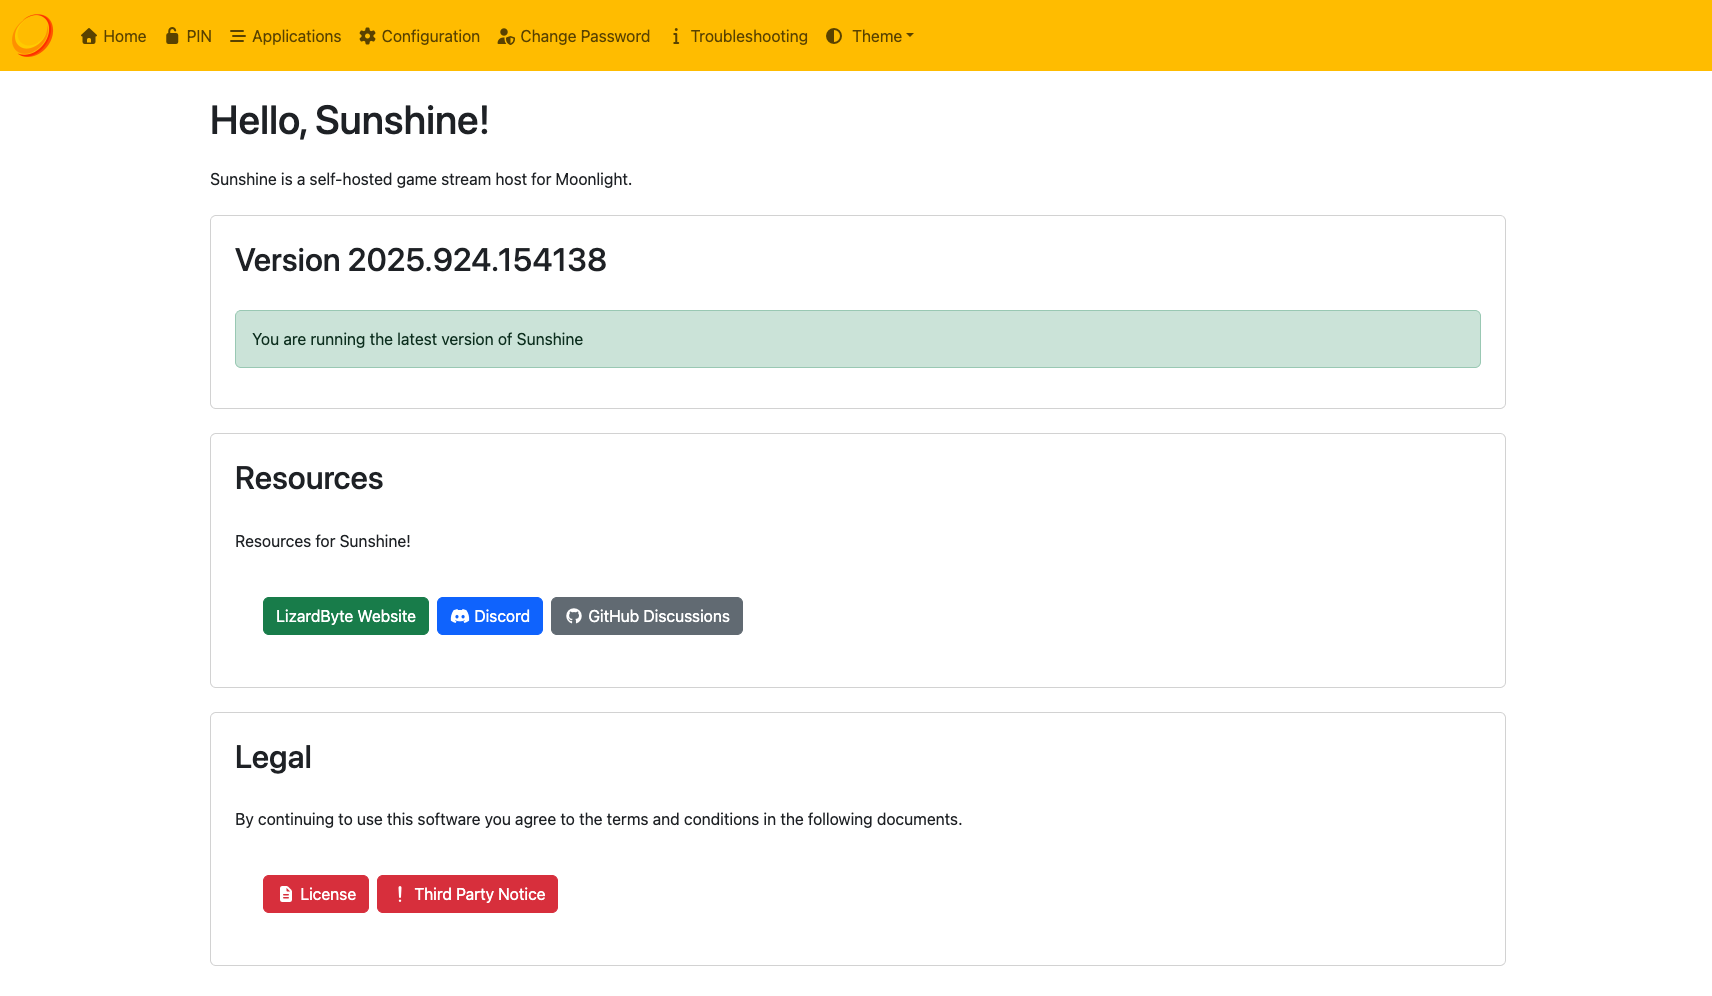Image resolution: width=1712 pixels, height=996 pixels.
Task: Open the Applications menu item
Action: point(296,36)
